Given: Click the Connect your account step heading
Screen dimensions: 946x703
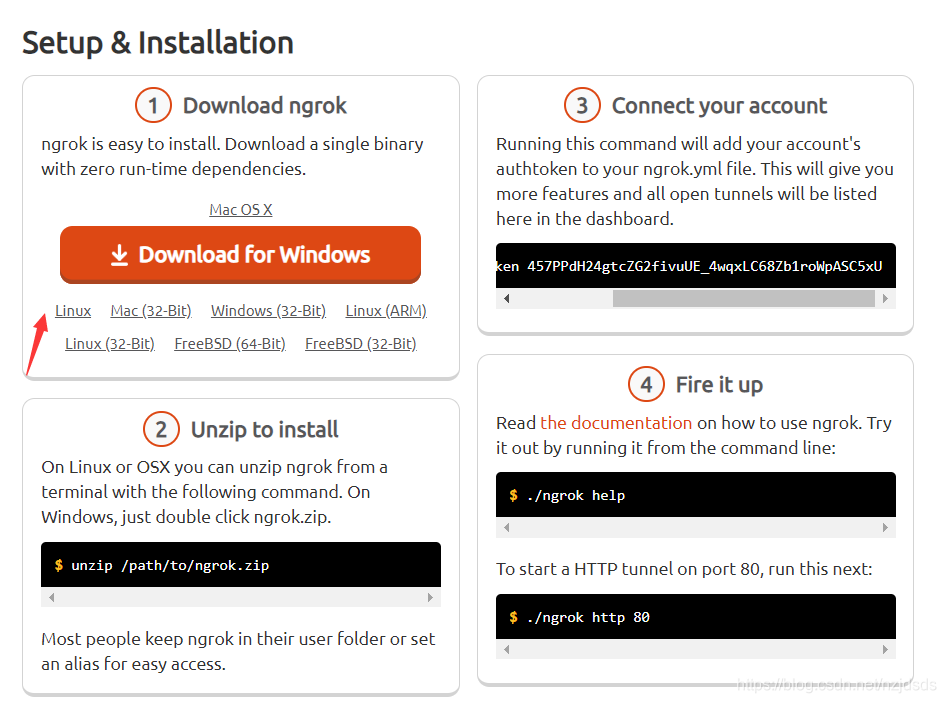Looking at the screenshot, I should 719,106.
